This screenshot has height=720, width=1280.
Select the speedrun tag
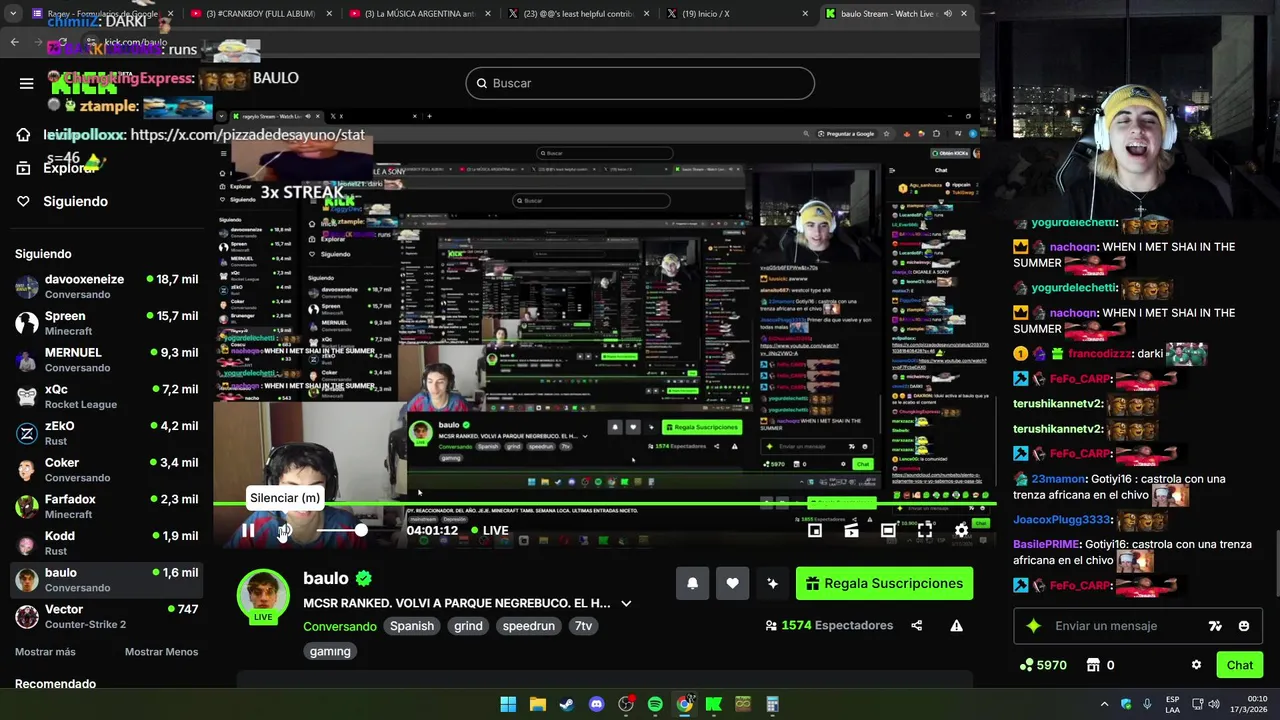(529, 626)
